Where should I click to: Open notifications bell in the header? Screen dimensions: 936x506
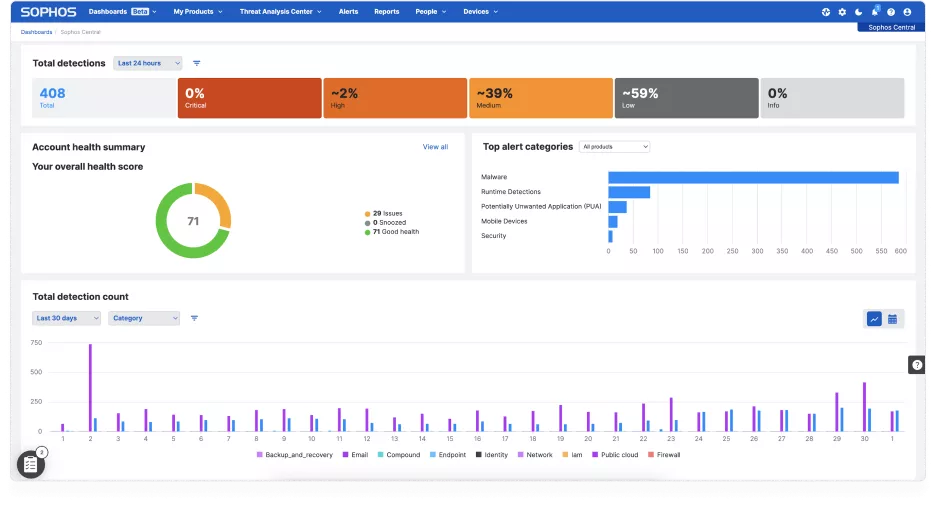pos(875,12)
